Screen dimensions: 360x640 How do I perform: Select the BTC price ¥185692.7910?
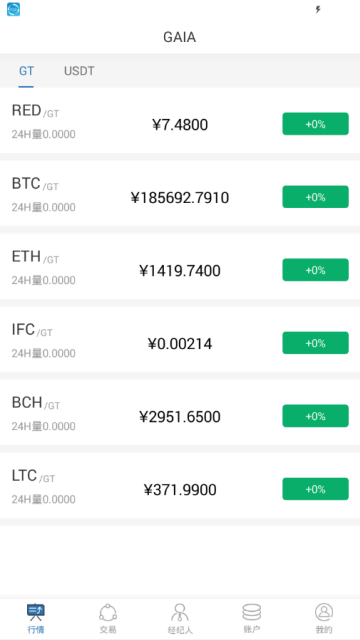click(180, 198)
